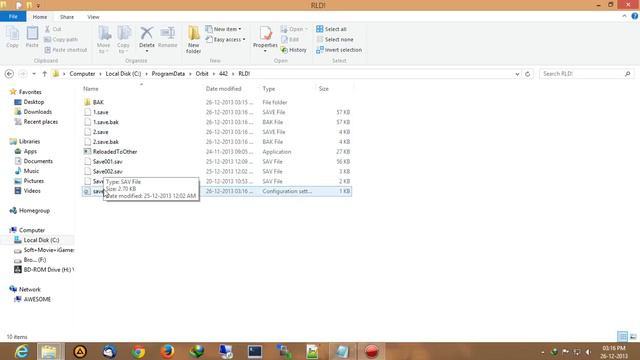The height and width of the screenshot is (360, 640).
Task: Click Copy path in ribbon
Action: 61,40
